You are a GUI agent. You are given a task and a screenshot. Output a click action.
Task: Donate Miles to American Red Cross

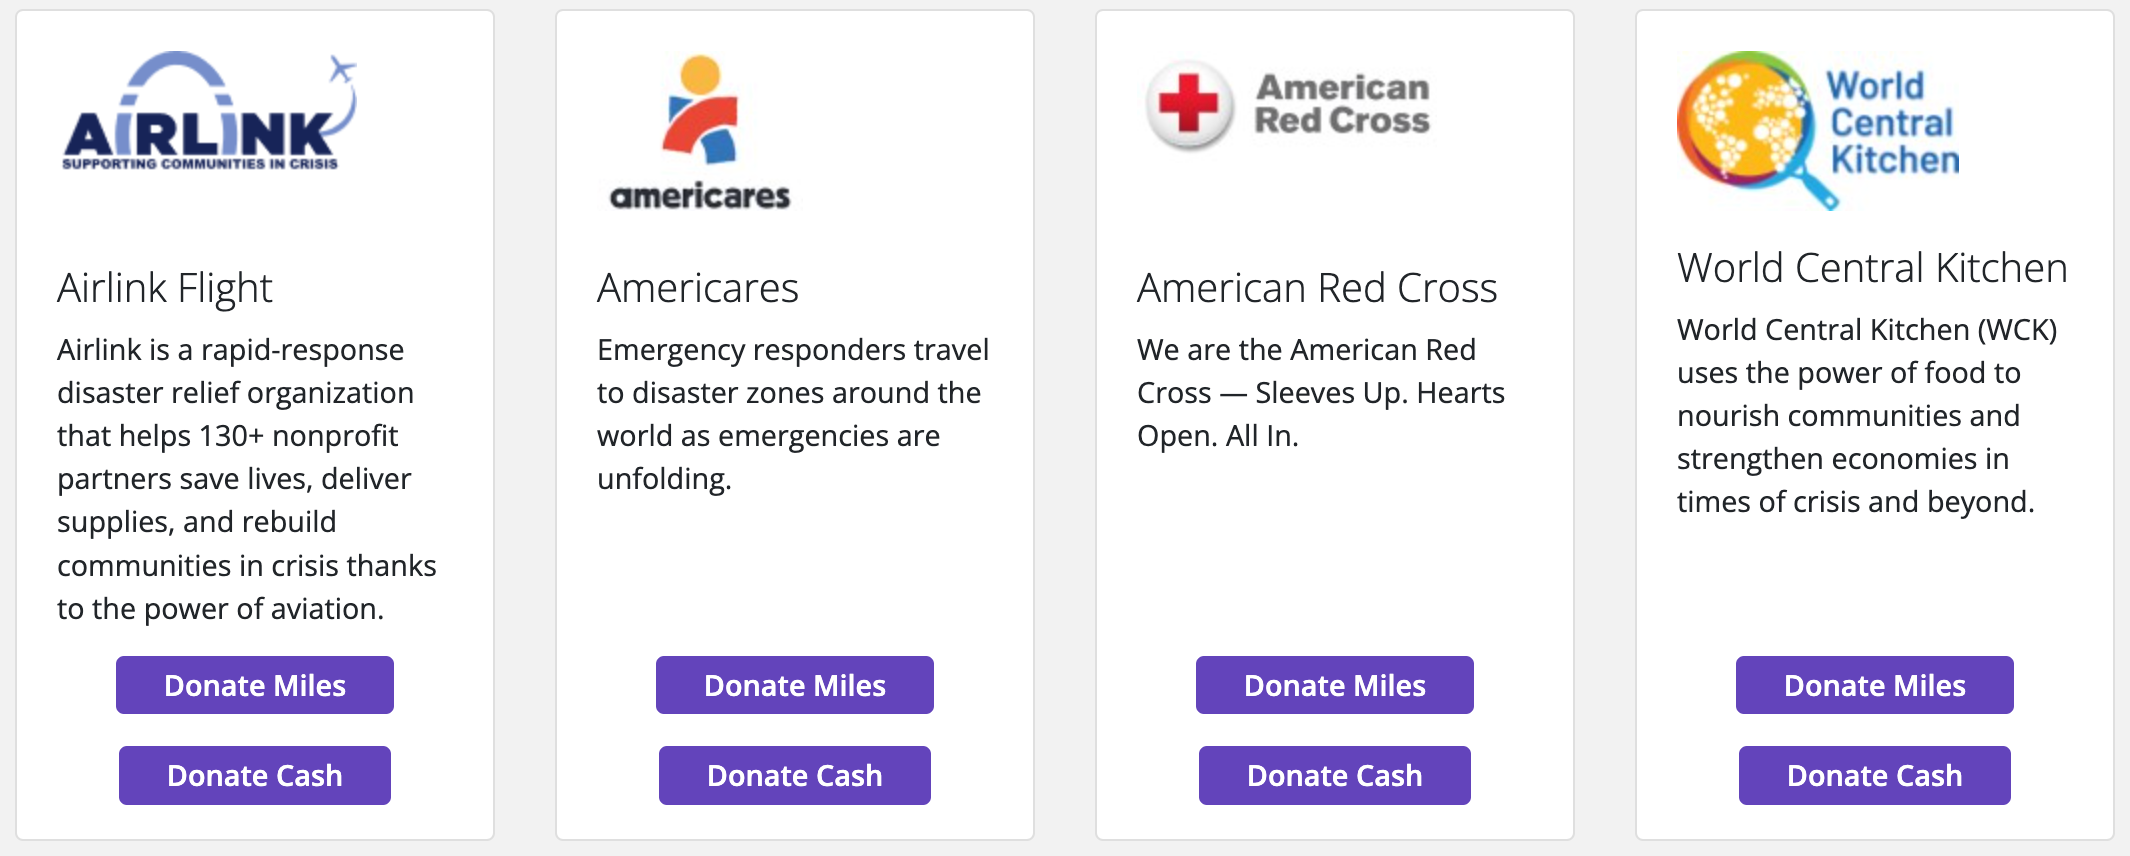pyautogui.click(x=1333, y=685)
